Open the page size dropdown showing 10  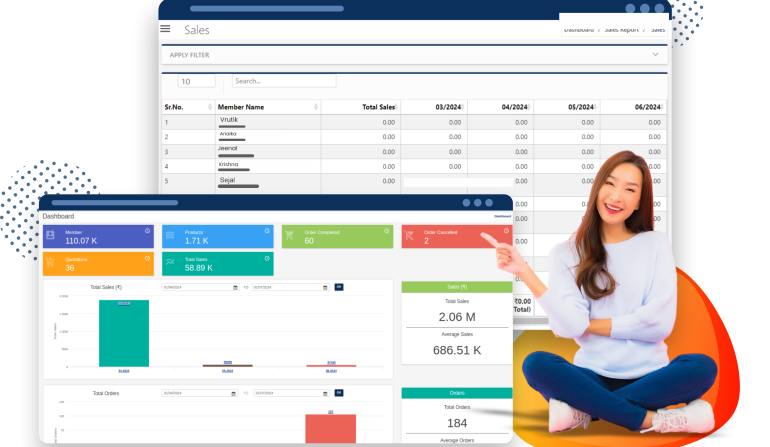(x=196, y=81)
